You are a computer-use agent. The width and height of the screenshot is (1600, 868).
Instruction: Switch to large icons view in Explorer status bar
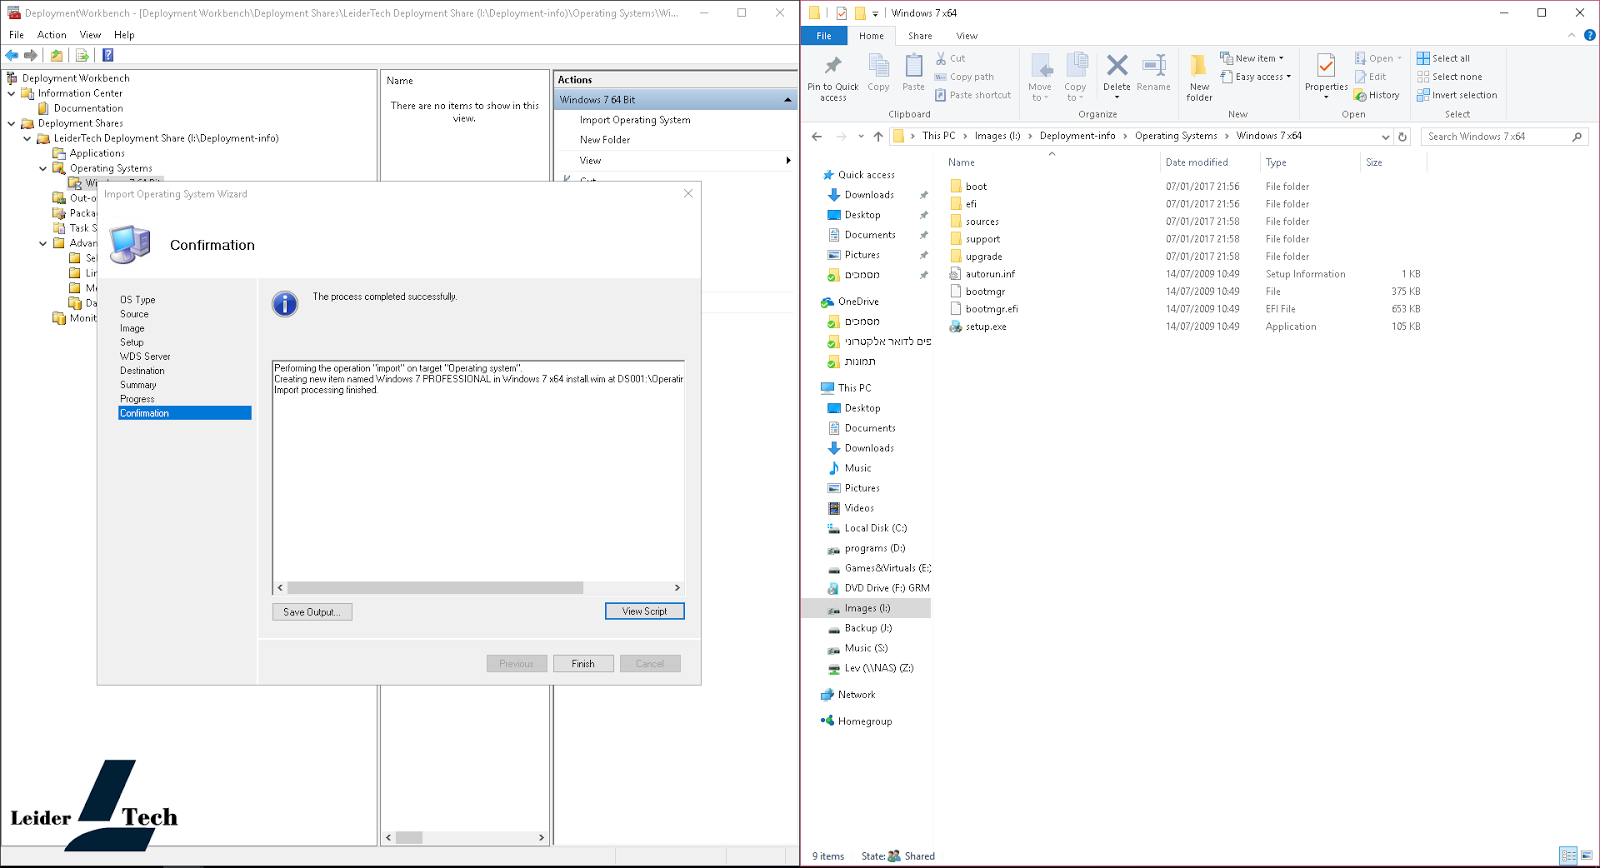click(x=1588, y=856)
